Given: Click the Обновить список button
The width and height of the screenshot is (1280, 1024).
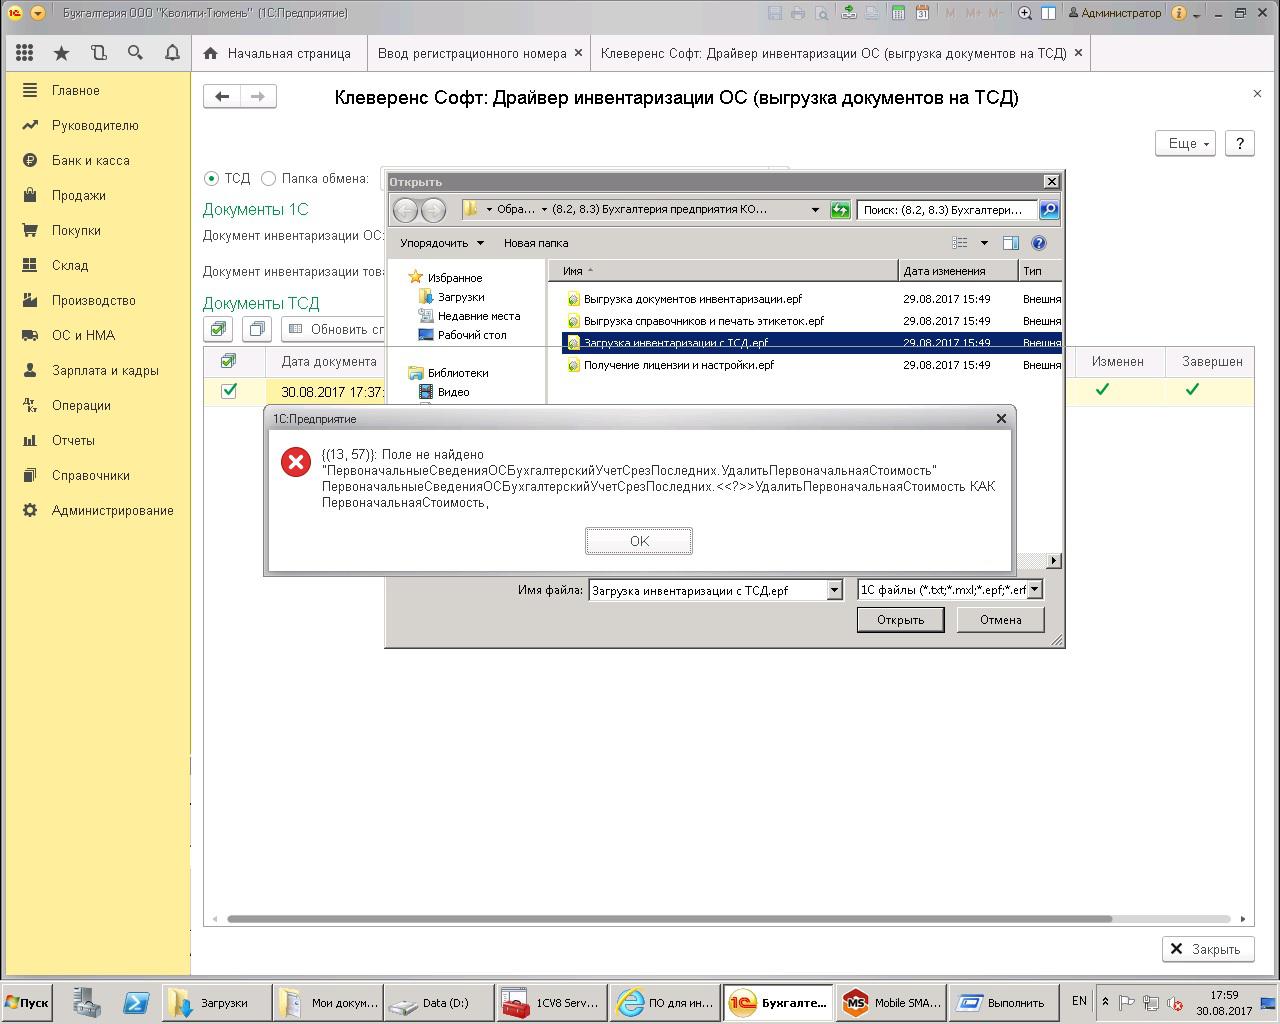Looking at the screenshot, I should coord(335,329).
